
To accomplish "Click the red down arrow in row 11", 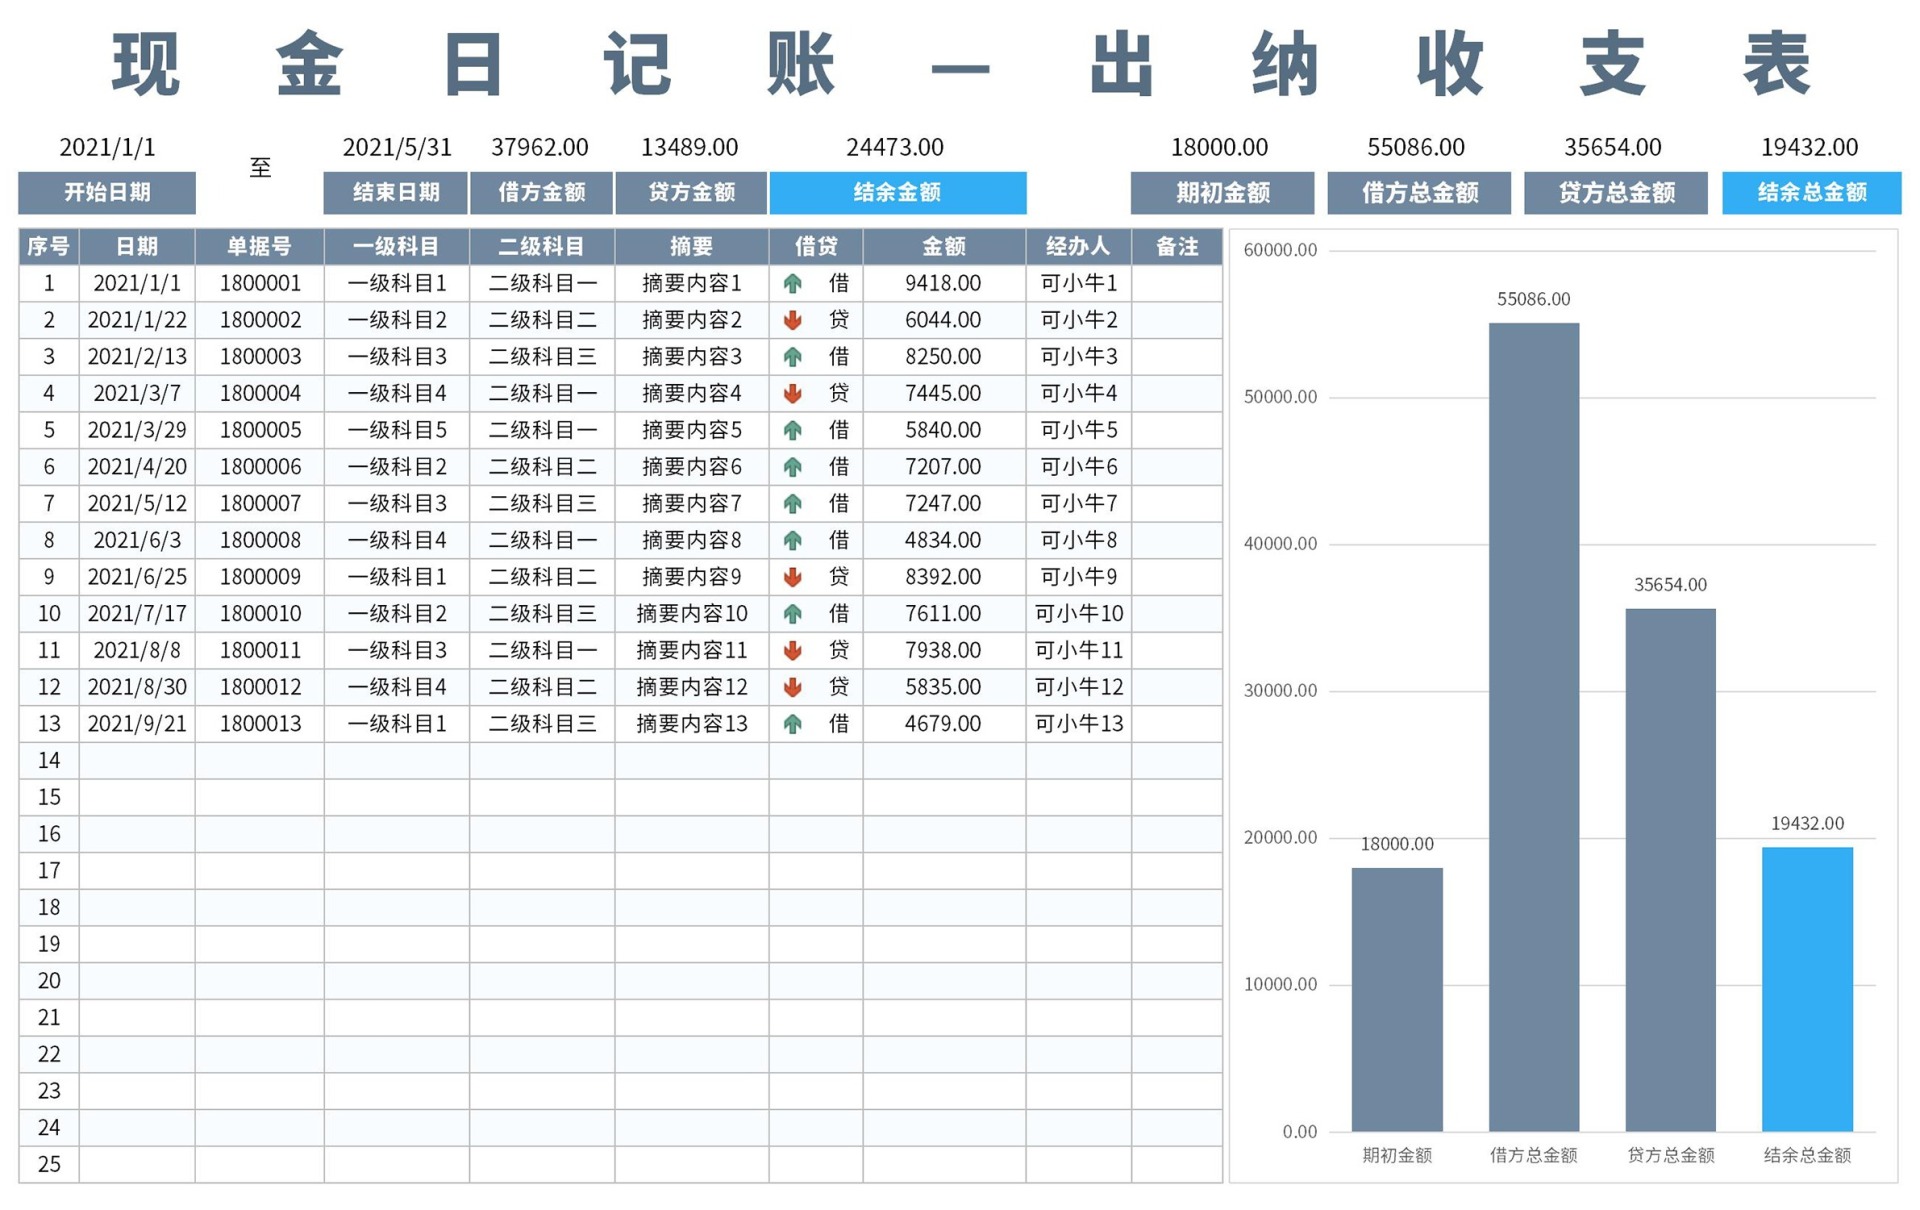I will [x=792, y=651].
